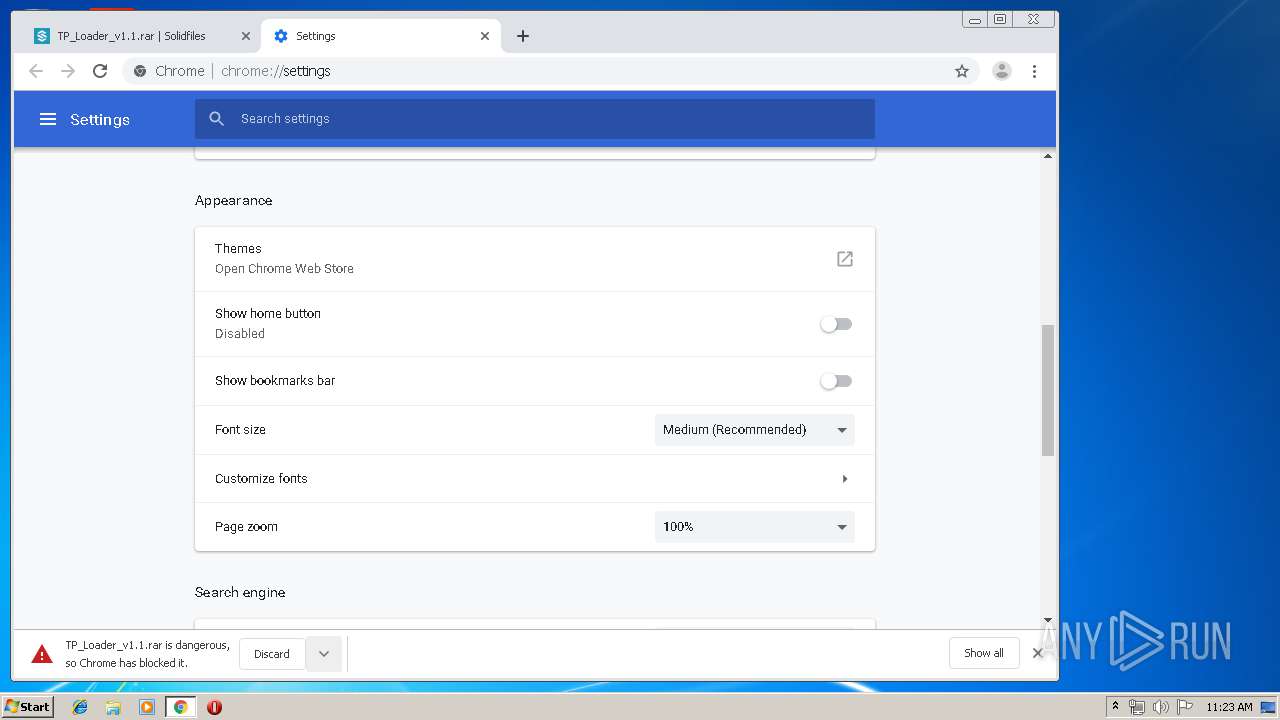Viewport: 1280px width, 720px height.
Task: Click Chrome icon in taskbar
Action: click(x=180, y=707)
